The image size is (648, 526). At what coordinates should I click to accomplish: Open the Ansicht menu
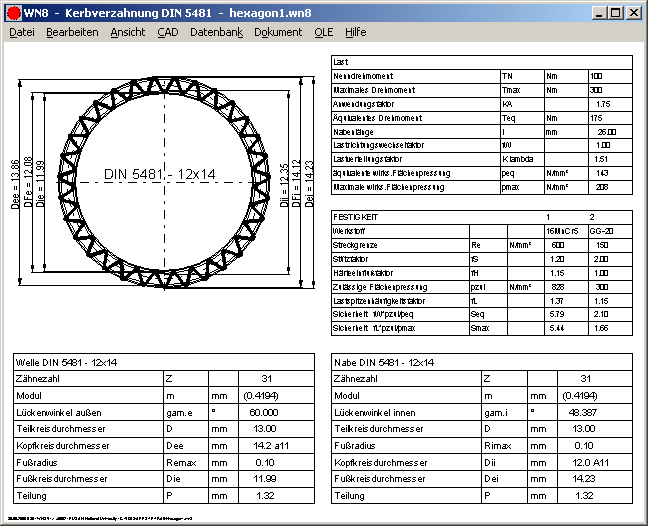point(127,32)
